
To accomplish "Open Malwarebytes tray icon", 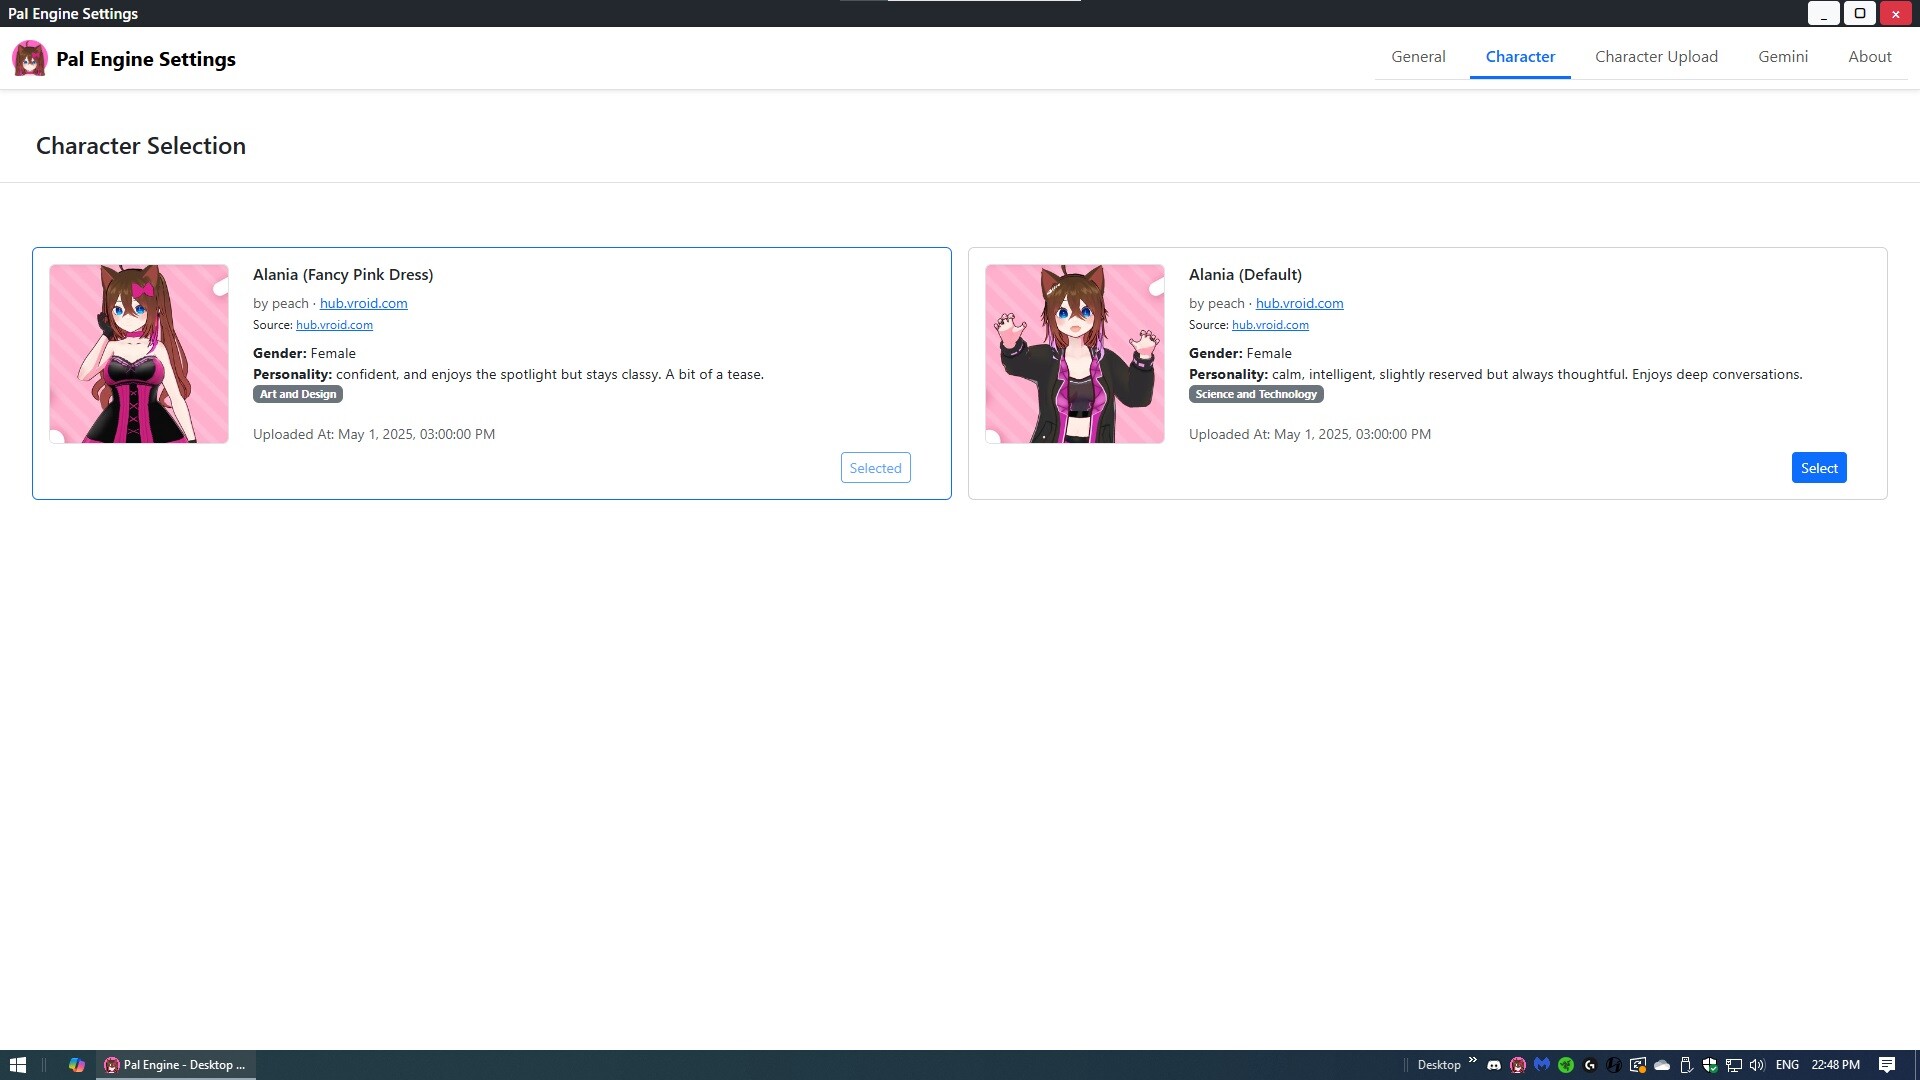I will tap(1542, 1065).
